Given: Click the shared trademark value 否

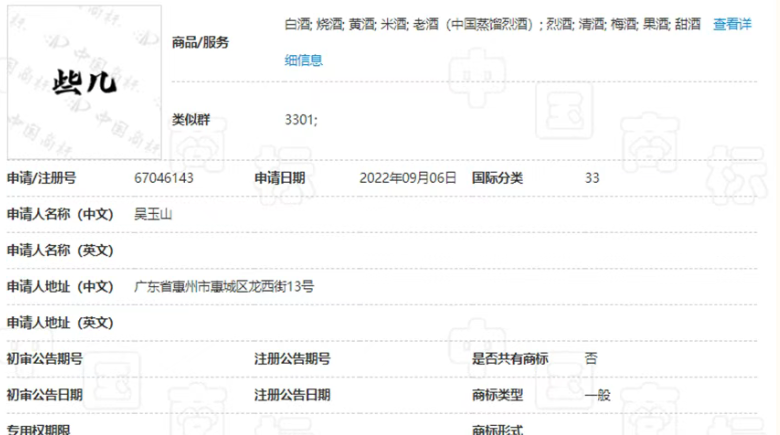Looking at the screenshot, I should 591,358.
